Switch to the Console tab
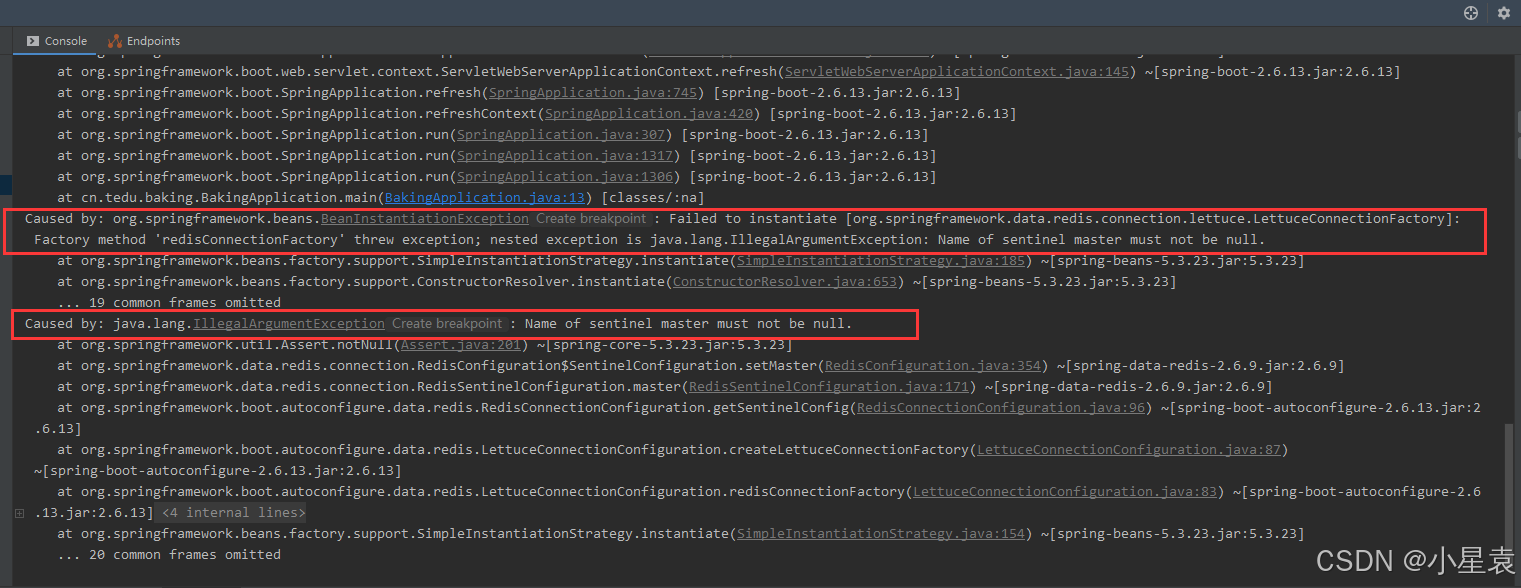Viewport: 1521px width, 588px height. pyautogui.click(x=57, y=41)
